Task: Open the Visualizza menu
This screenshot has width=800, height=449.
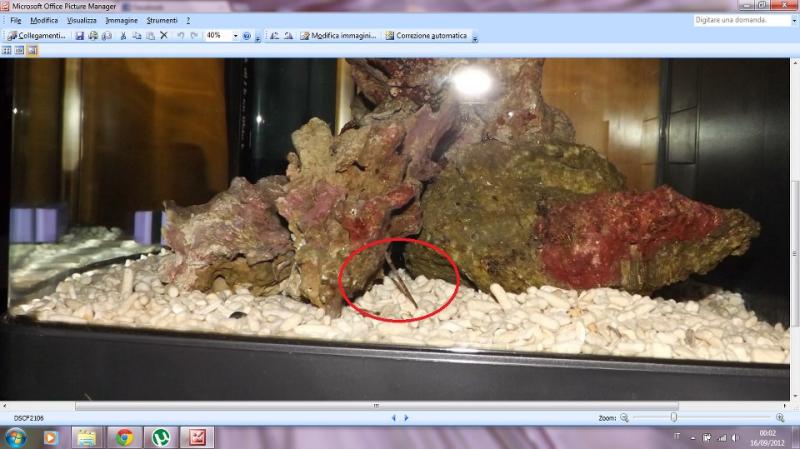Action: tap(82, 20)
